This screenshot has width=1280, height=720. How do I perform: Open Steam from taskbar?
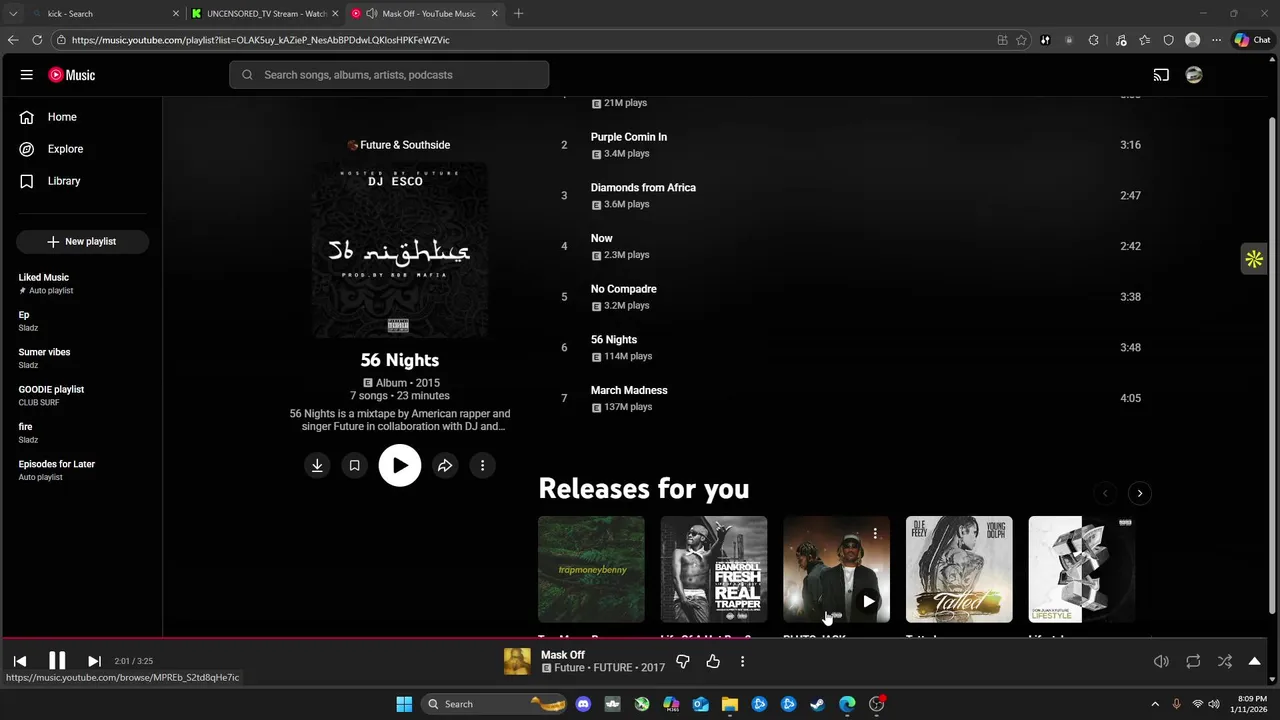tap(817, 704)
